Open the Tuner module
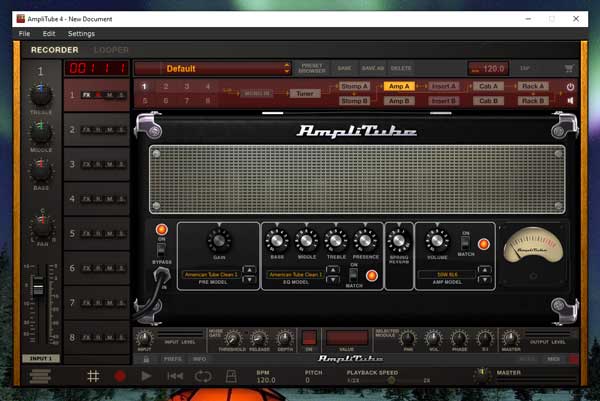This screenshot has width=600, height=401. (x=305, y=93)
